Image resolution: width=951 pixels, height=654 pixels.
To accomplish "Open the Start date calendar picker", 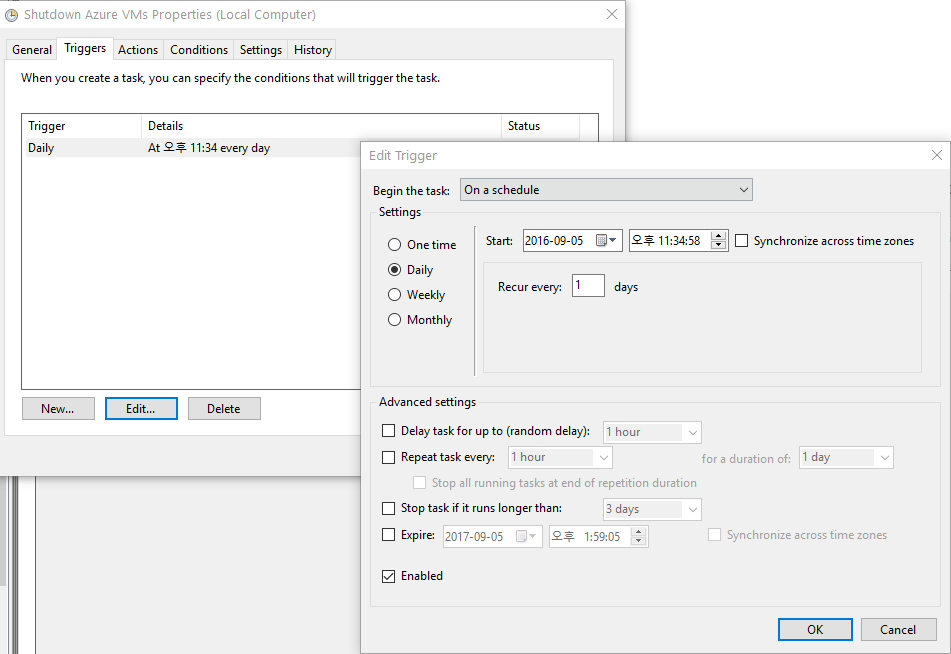I will point(606,241).
